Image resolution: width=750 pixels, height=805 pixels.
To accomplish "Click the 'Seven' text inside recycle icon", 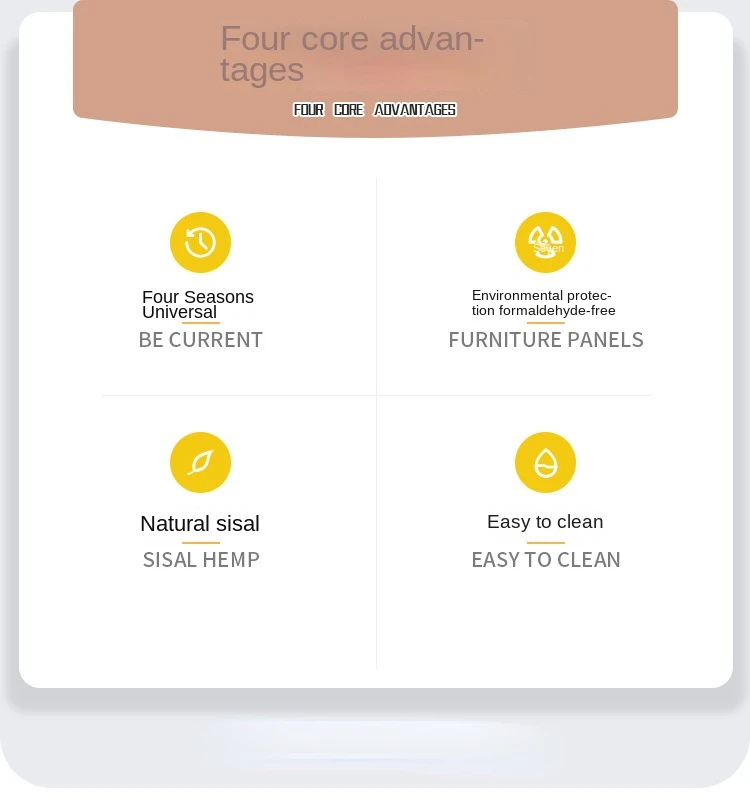I will [548, 248].
